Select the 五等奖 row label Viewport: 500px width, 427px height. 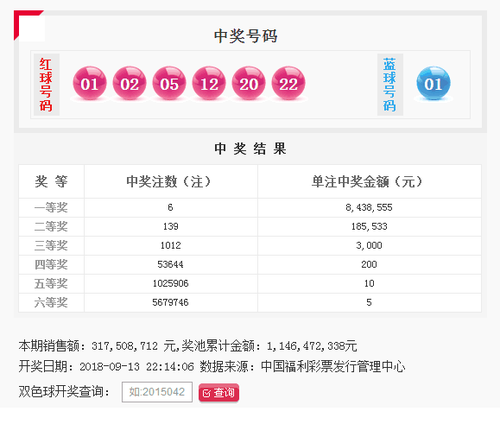point(51,284)
